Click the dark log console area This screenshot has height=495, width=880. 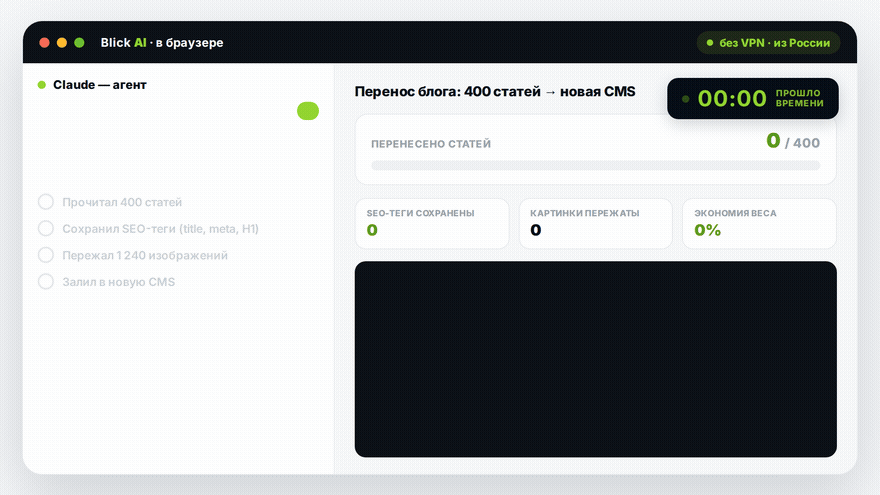[x=595, y=359]
